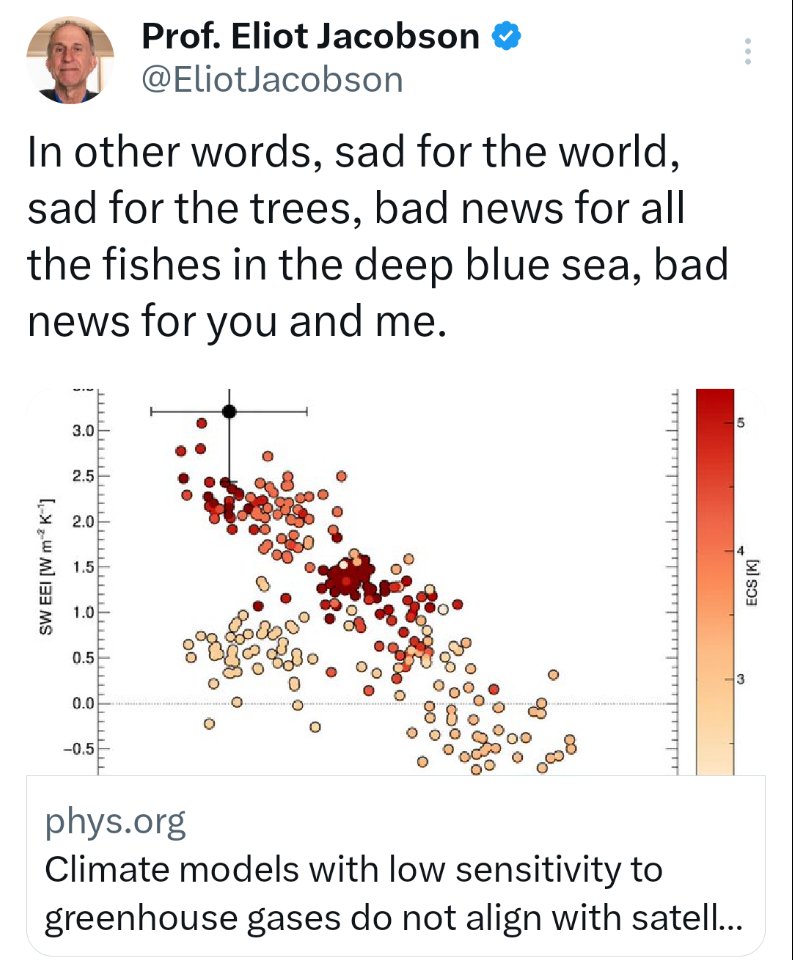Open the three-dot more options menu
This screenshot has height=960, width=793.
[x=748, y=52]
